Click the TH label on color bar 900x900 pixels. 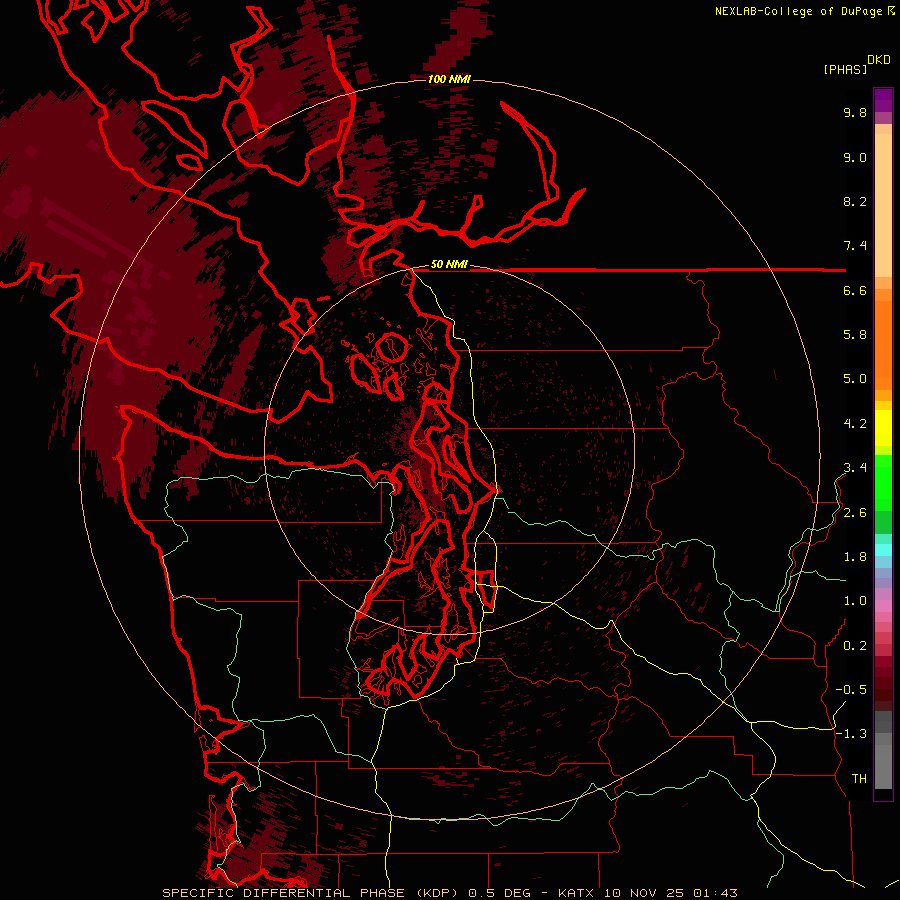[x=859, y=779]
